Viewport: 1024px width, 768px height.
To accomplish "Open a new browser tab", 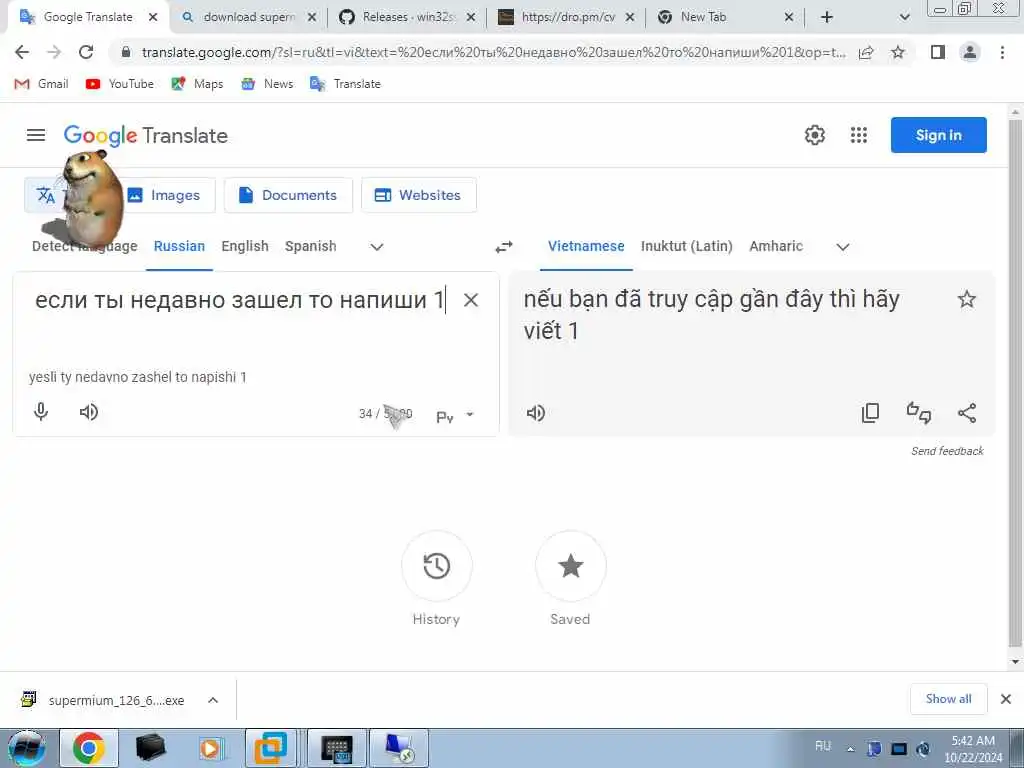I will 827,17.
